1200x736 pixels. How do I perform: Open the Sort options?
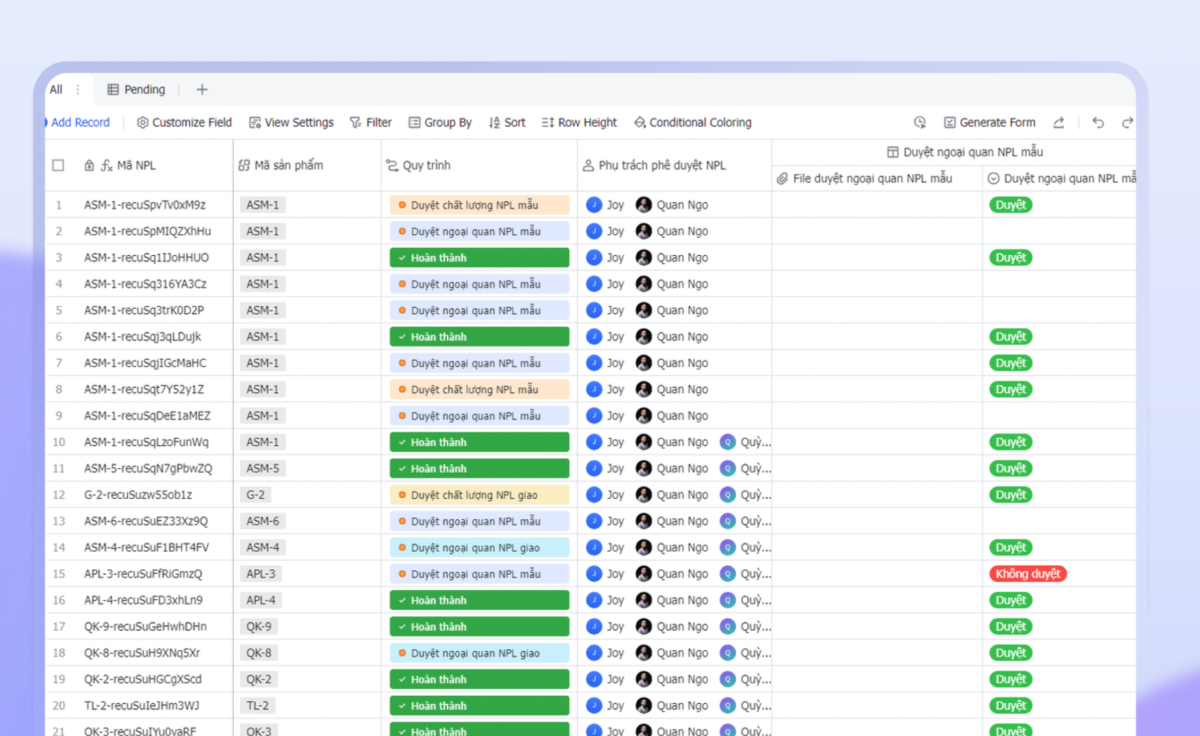point(507,123)
